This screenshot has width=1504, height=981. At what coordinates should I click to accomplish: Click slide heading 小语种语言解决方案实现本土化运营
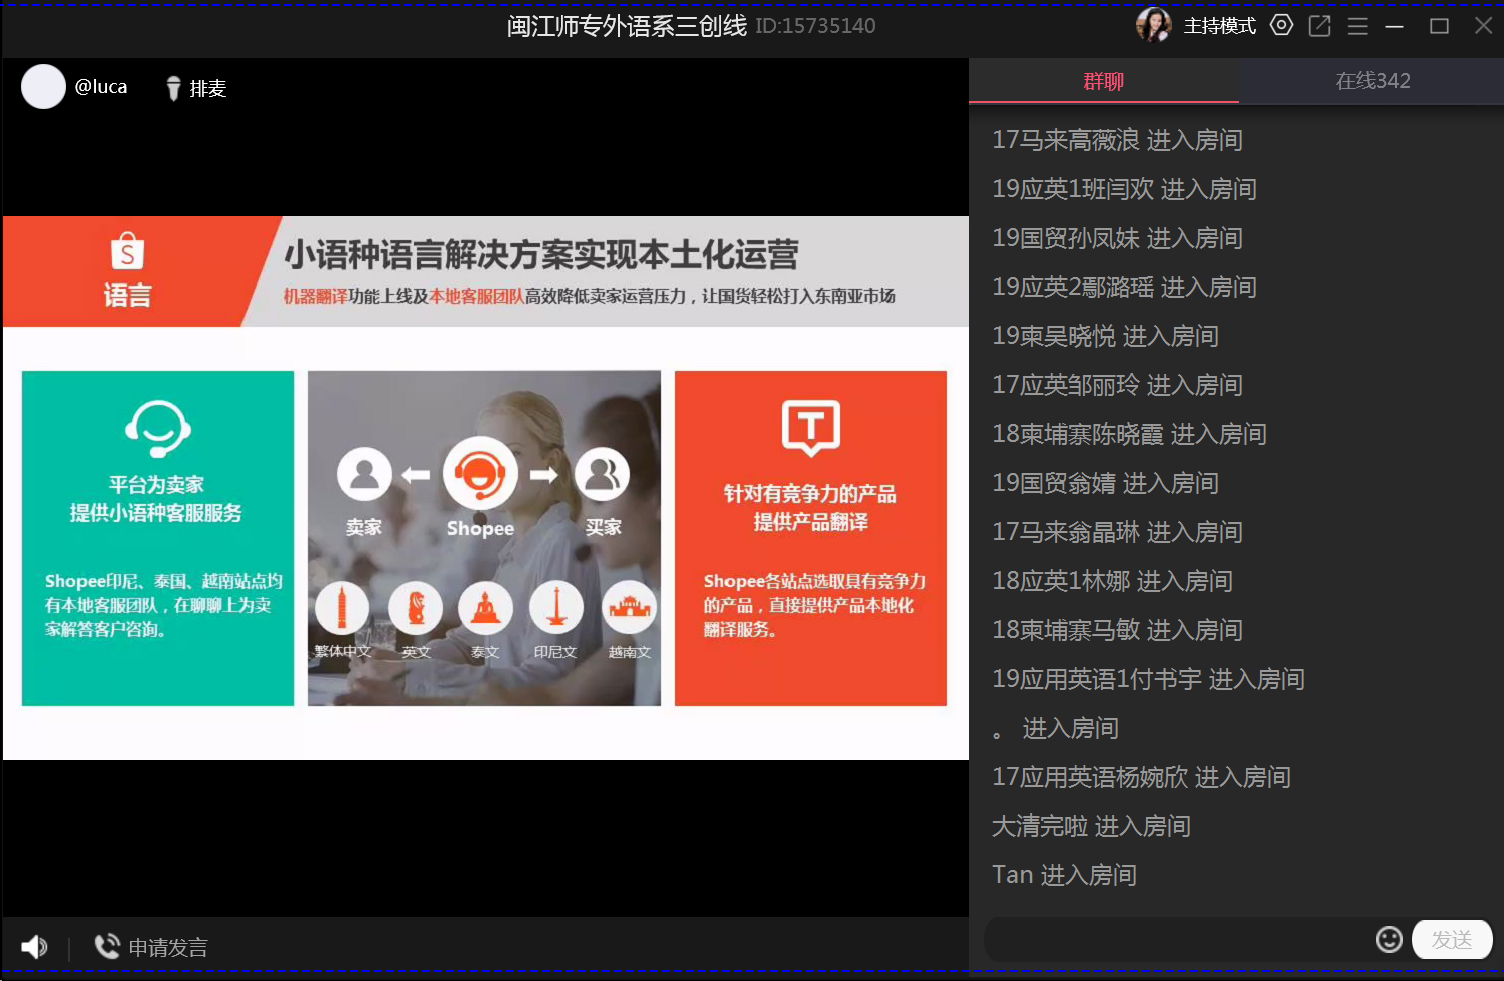click(541, 255)
